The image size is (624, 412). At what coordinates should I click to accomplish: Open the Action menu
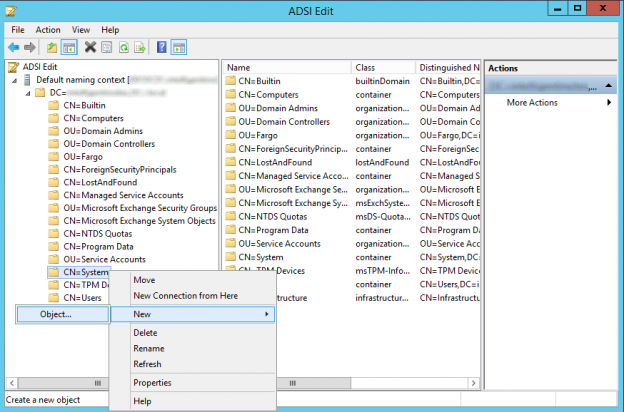tap(48, 30)
